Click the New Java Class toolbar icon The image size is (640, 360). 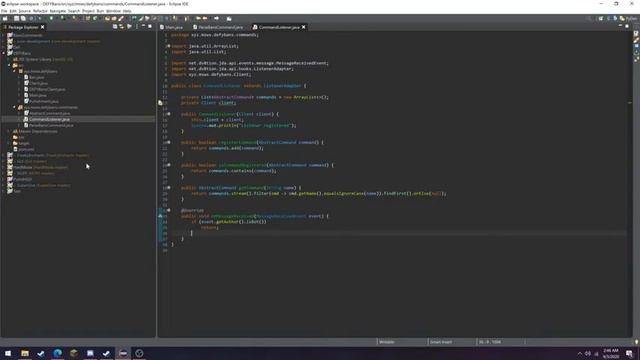[95, 18]
